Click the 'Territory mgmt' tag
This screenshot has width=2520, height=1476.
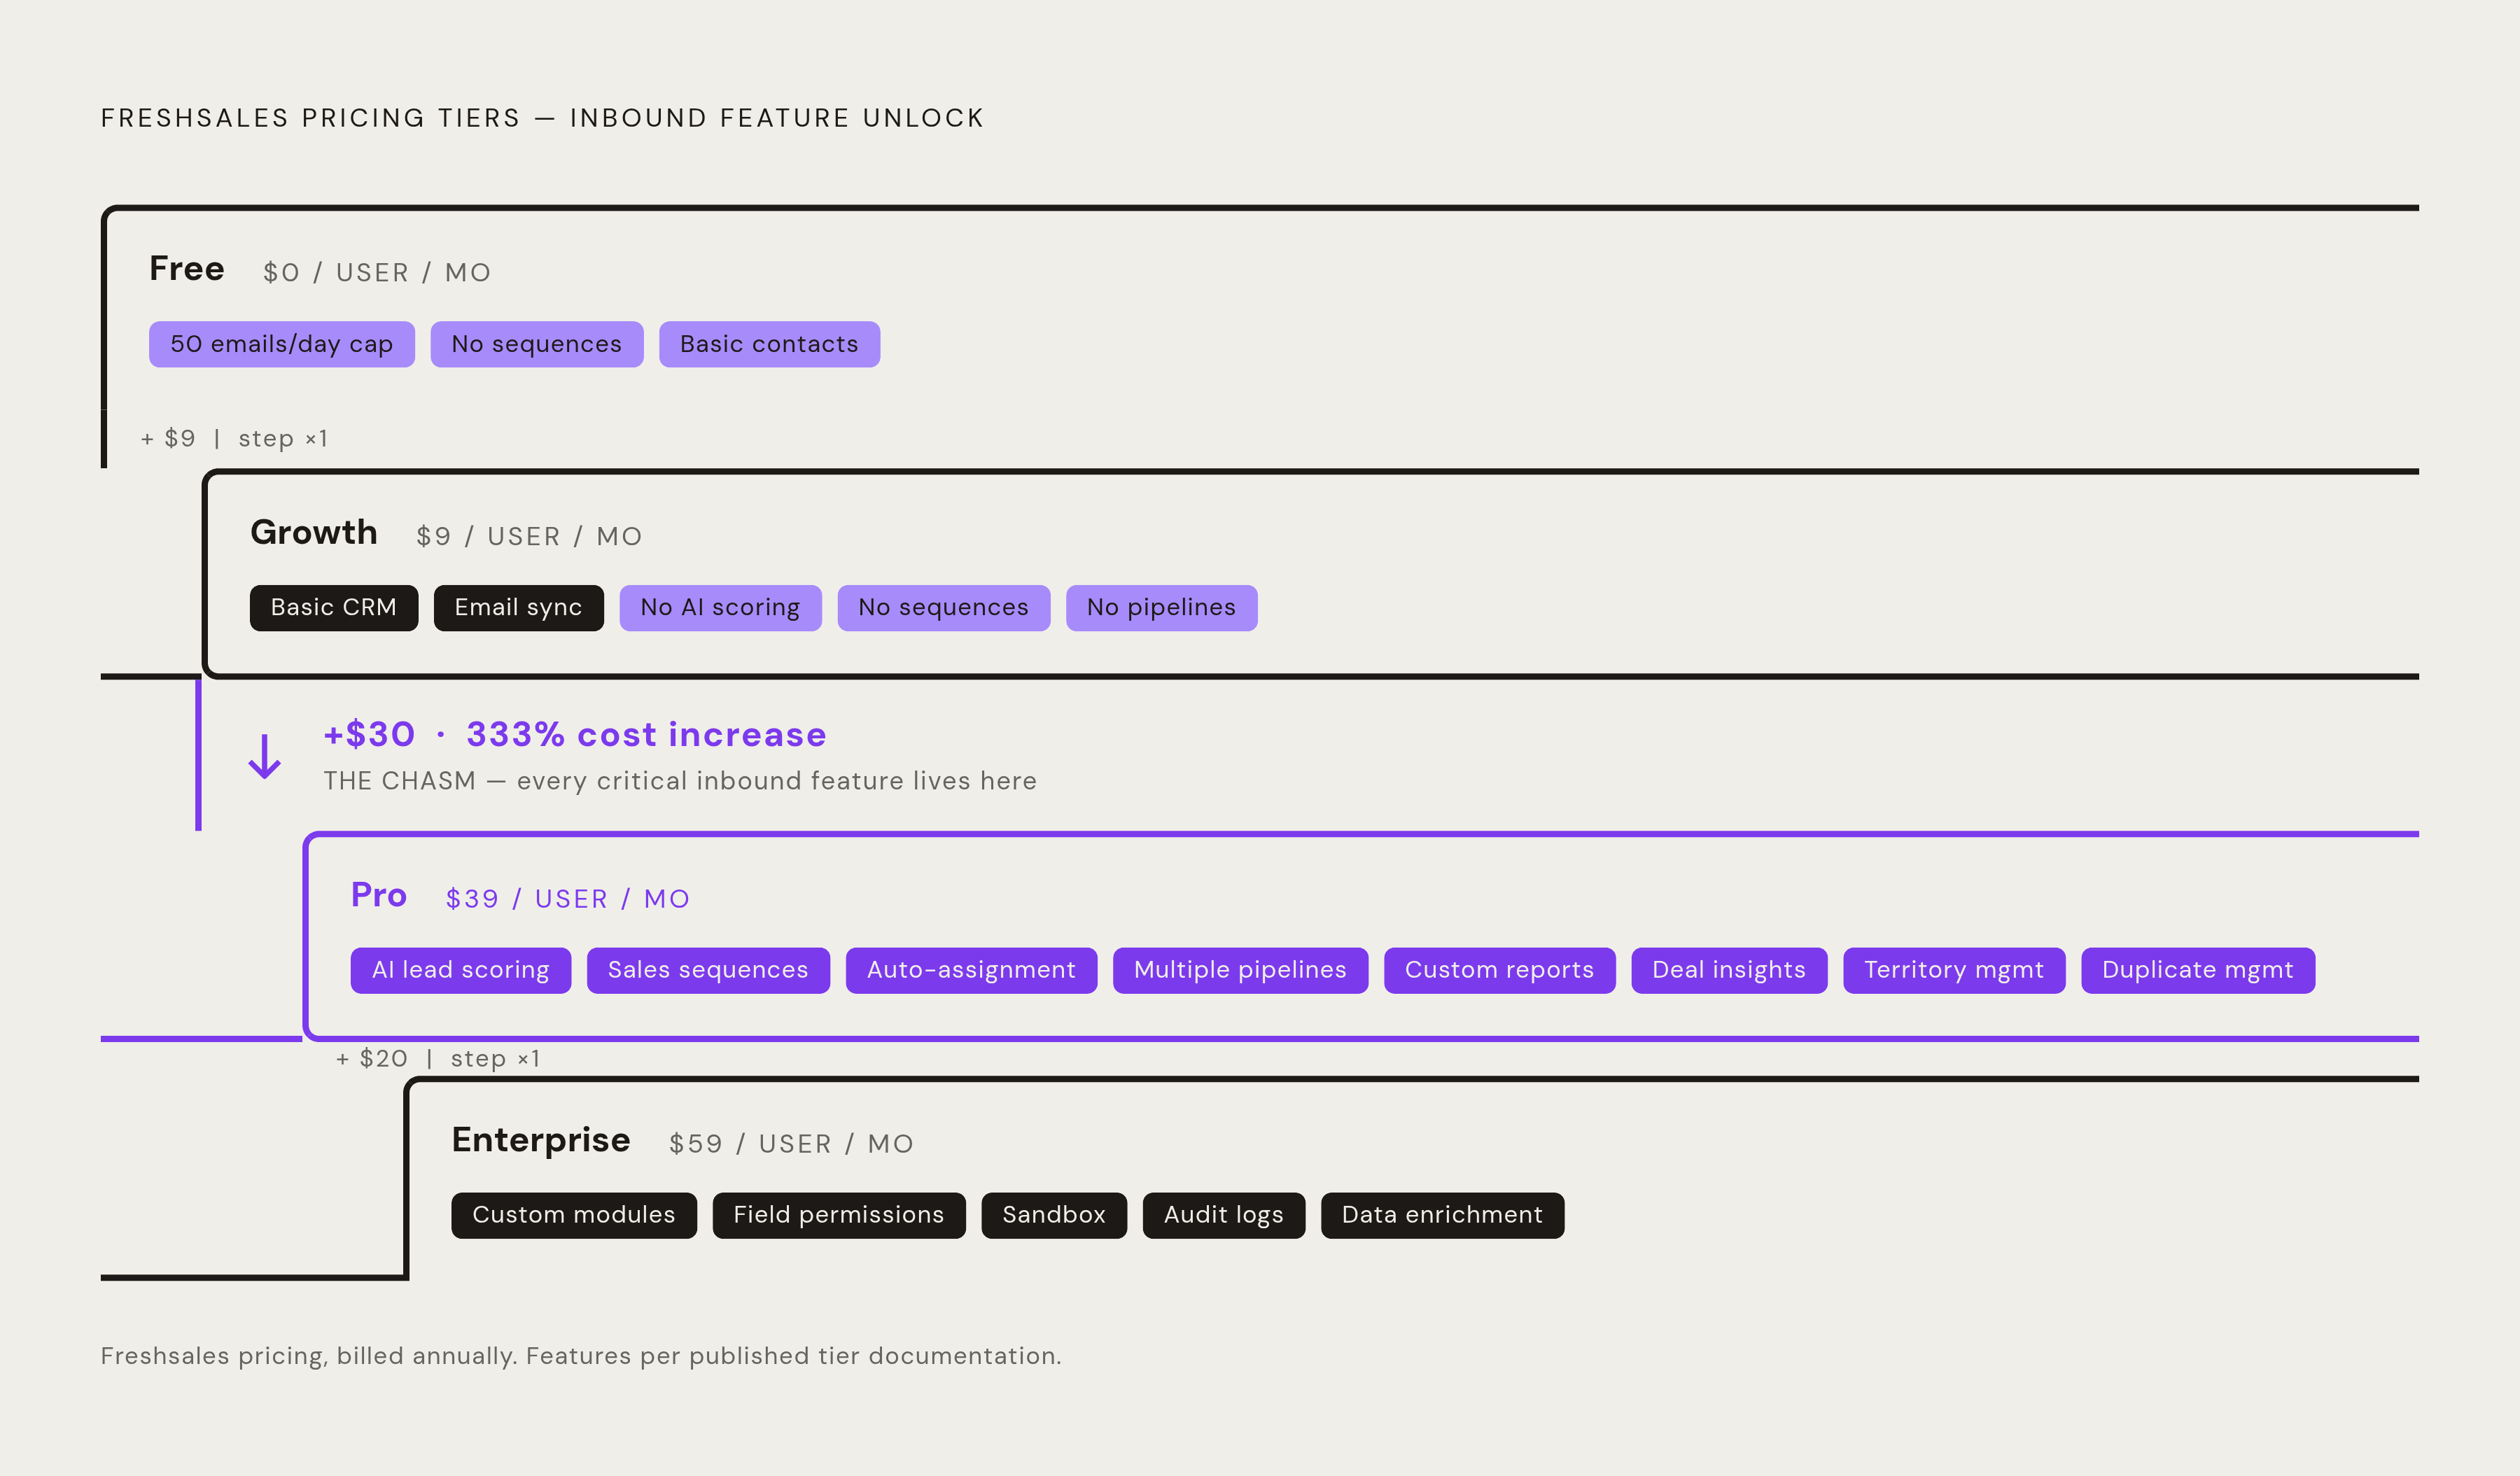pyautogui.click(x=1954, y=970)
